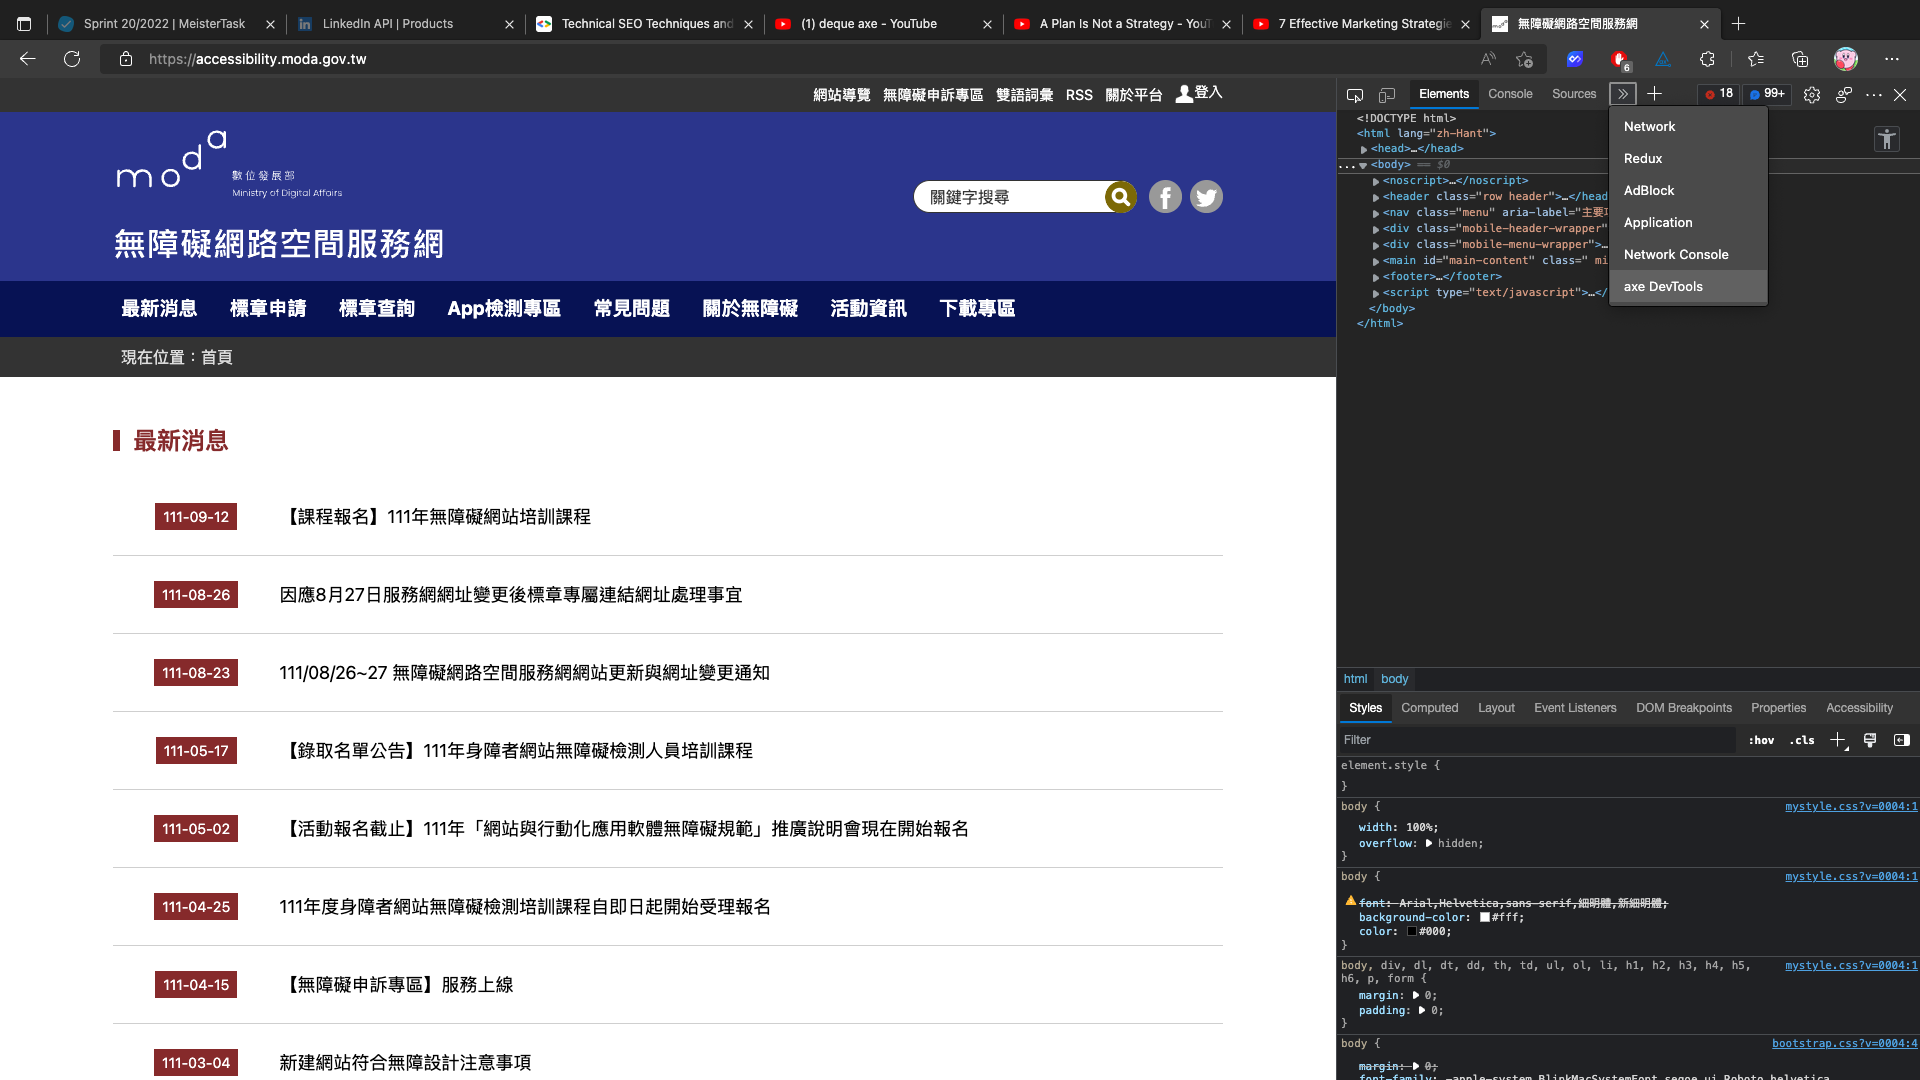Image resolution: width=1920 pixels, height=1080 pixels.
Task: Open the Facebook icon link
Action: click(x=1165, y=197)
